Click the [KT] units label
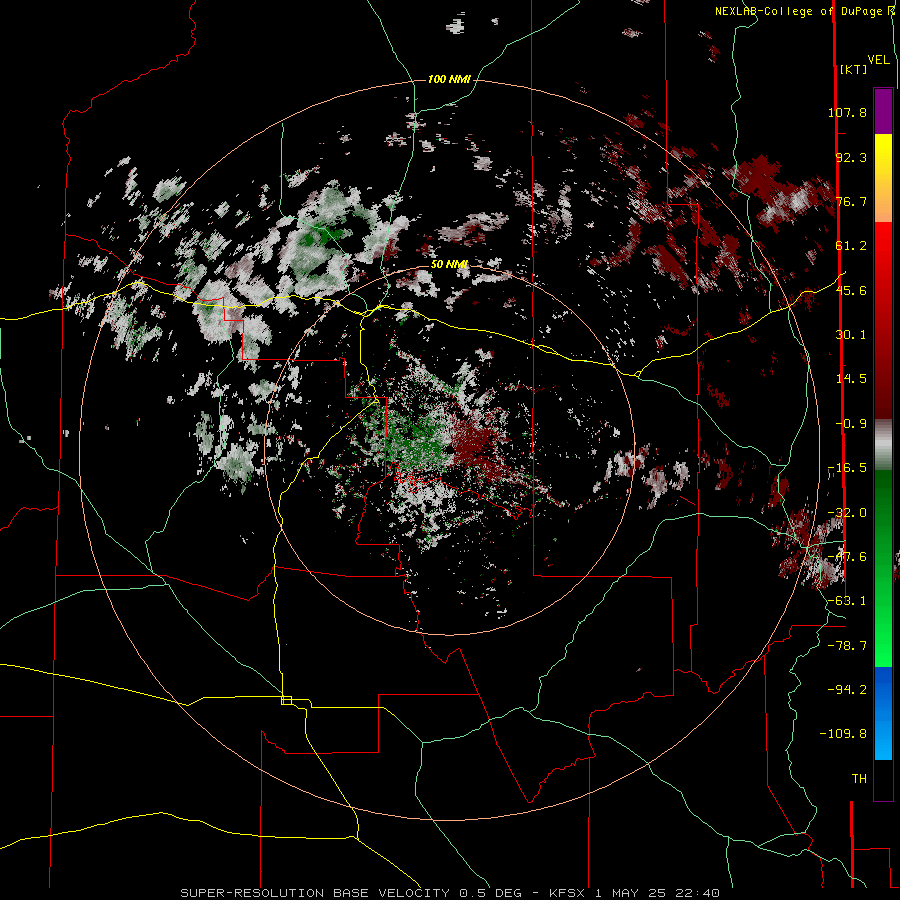 pos(853,69)
